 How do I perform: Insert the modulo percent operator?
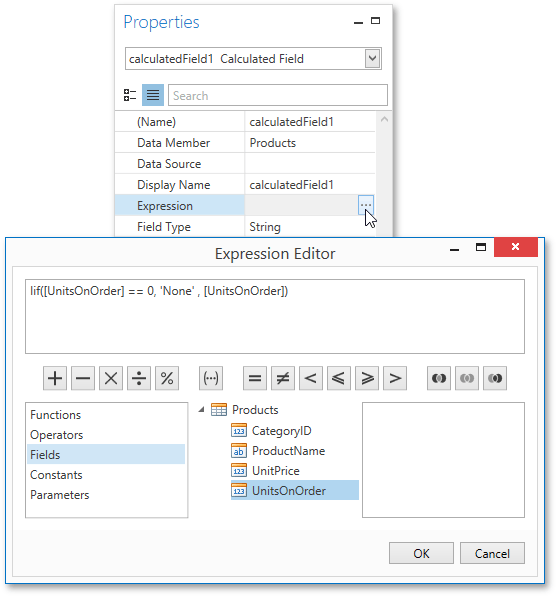(167, 378)
